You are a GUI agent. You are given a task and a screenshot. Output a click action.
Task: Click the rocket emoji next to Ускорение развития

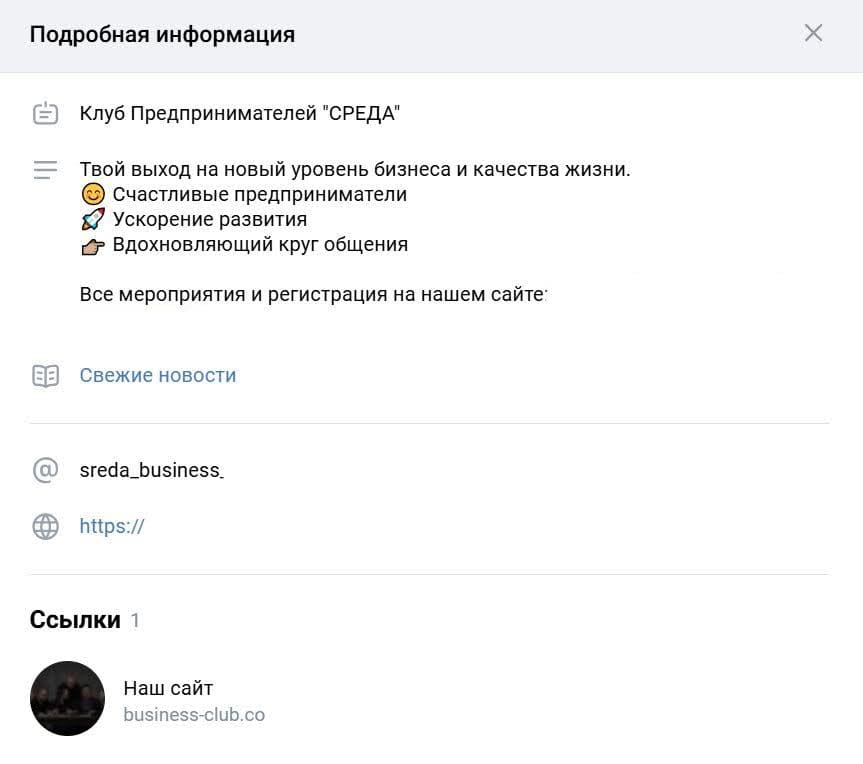point(91,218)
